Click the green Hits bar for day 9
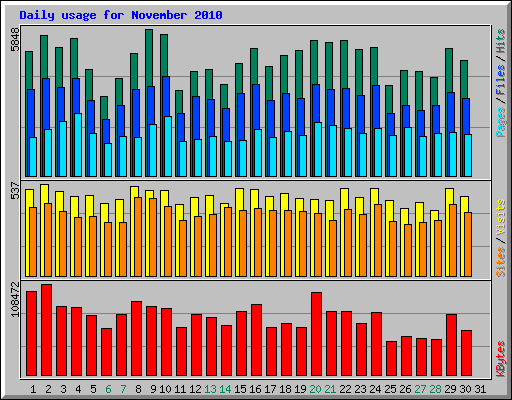Screen dimensions: 512x400 pos(149,57)
